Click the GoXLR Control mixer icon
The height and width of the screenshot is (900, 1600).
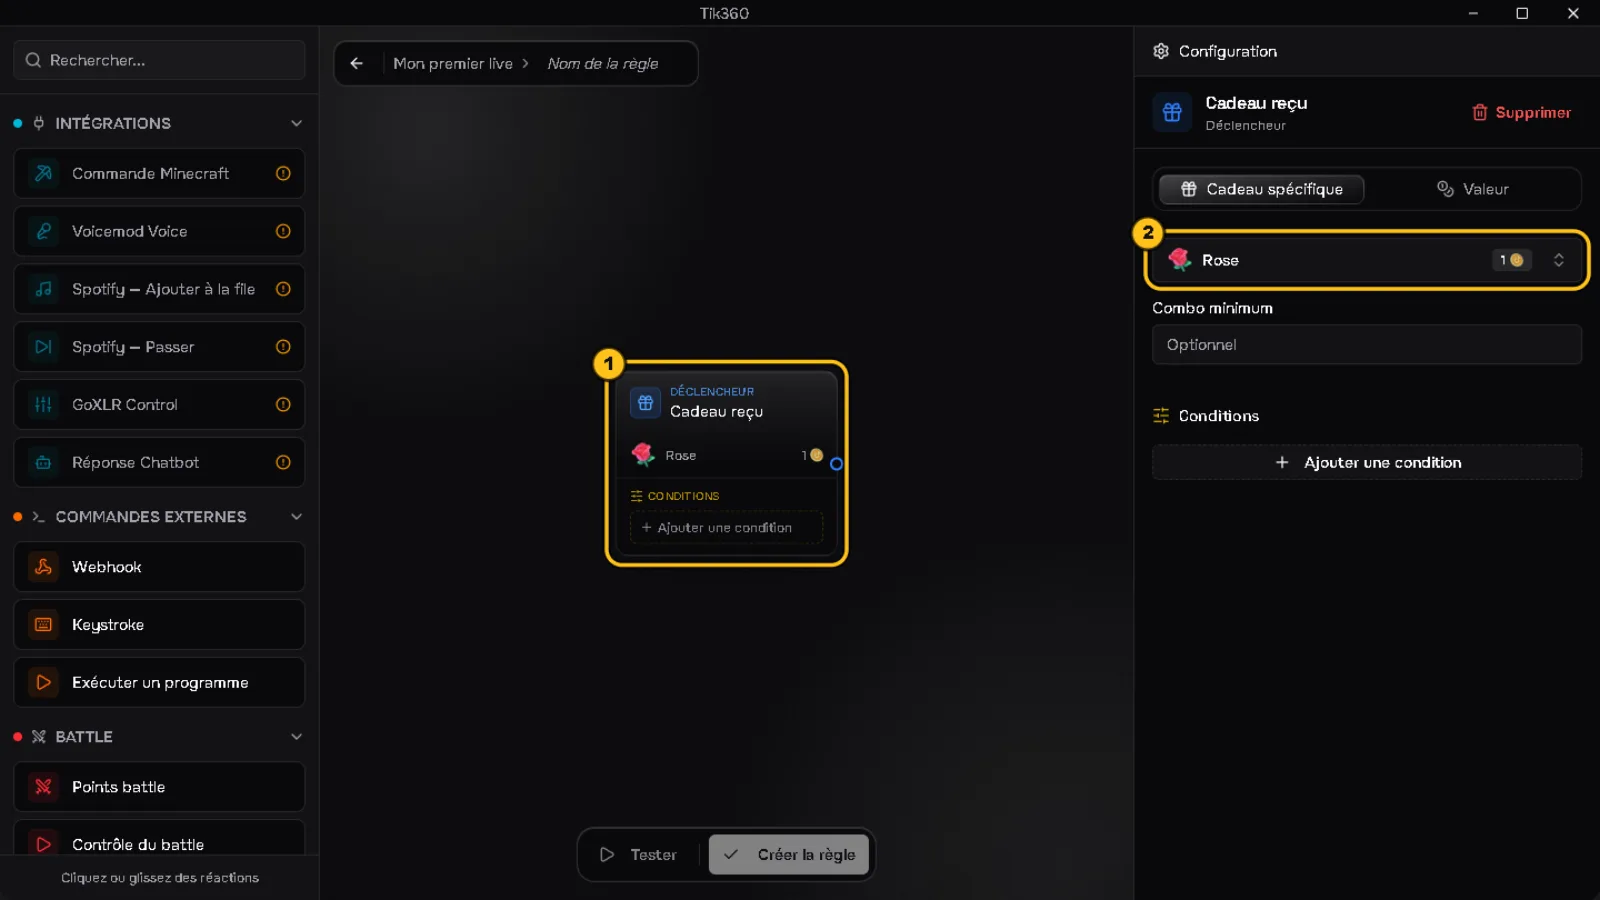point(43,405)
